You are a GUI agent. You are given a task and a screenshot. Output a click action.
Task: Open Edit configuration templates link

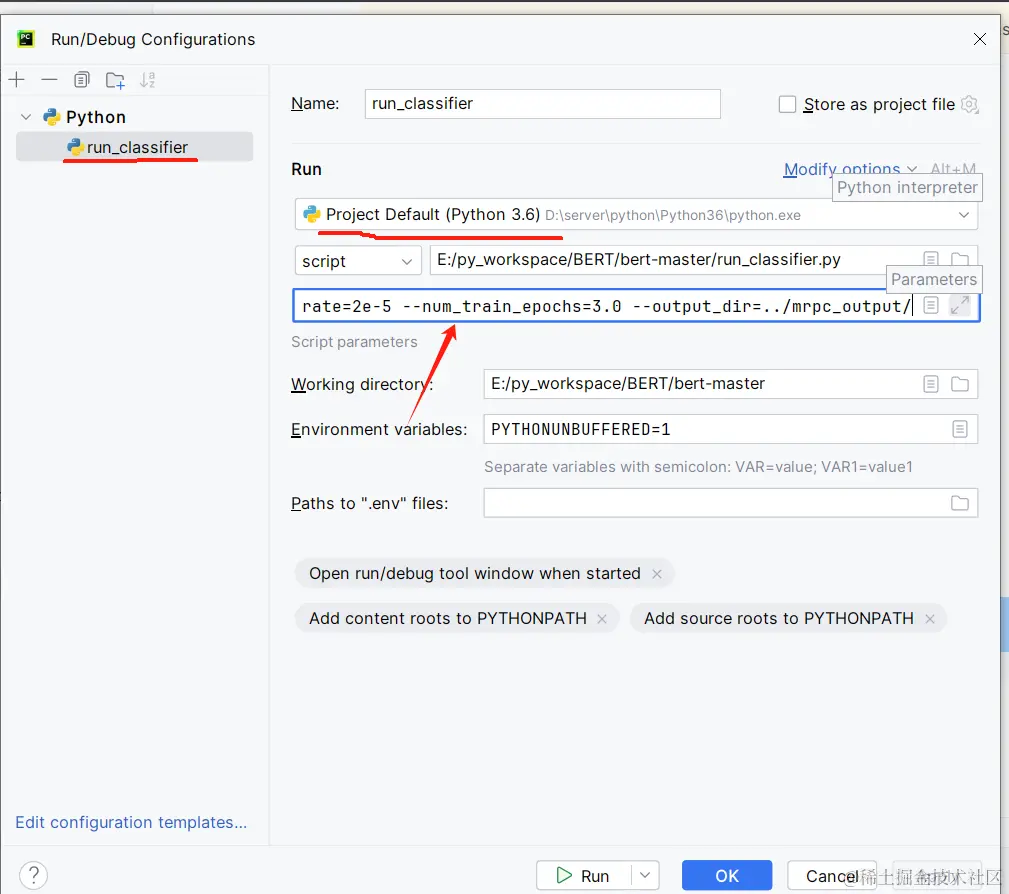click(x=131, y=822)
